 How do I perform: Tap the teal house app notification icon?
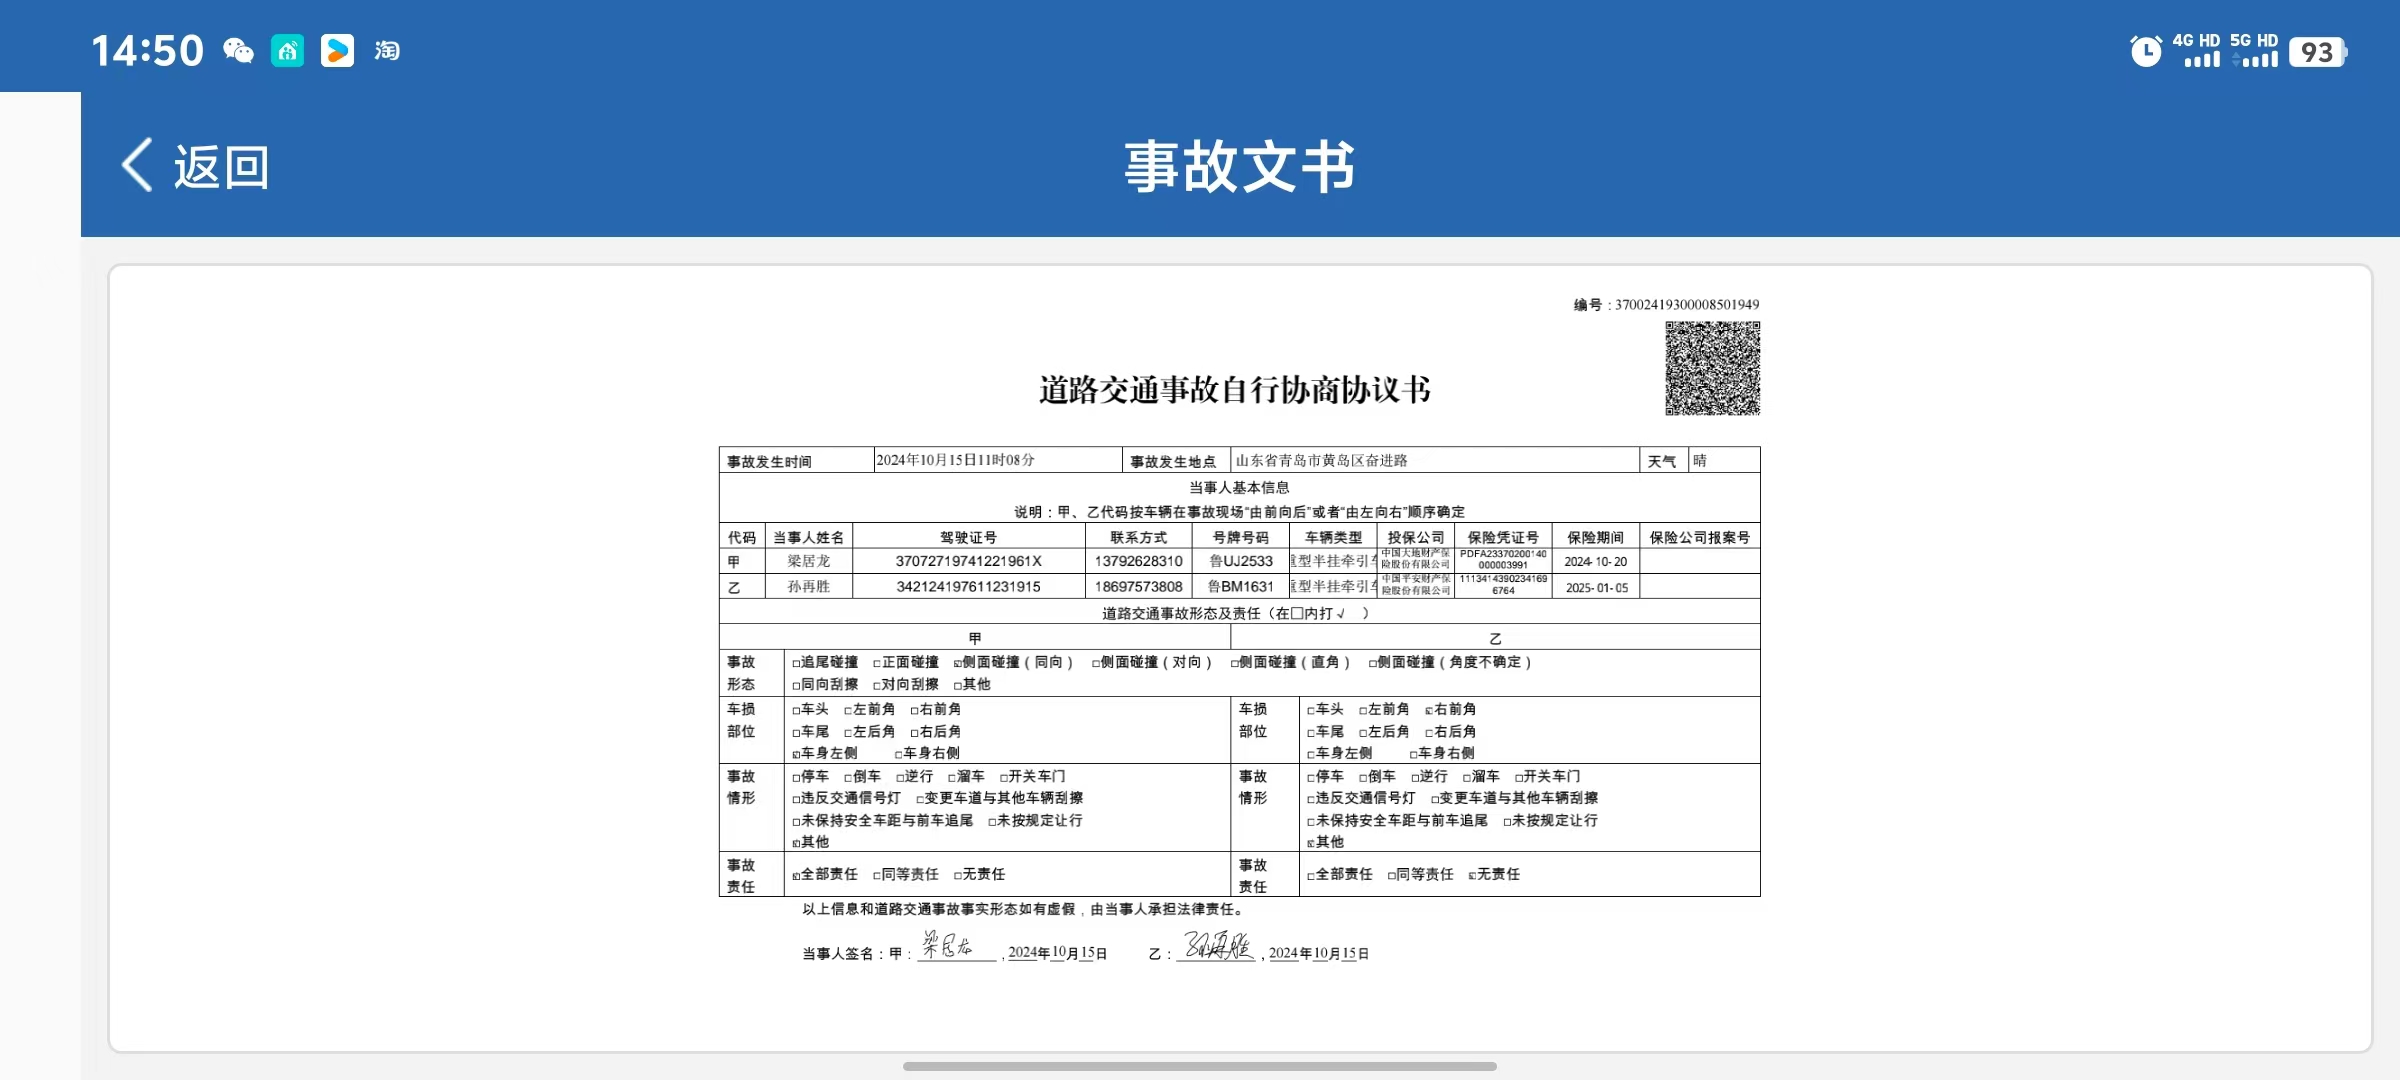pyautogui.click(x=288, y=50)
